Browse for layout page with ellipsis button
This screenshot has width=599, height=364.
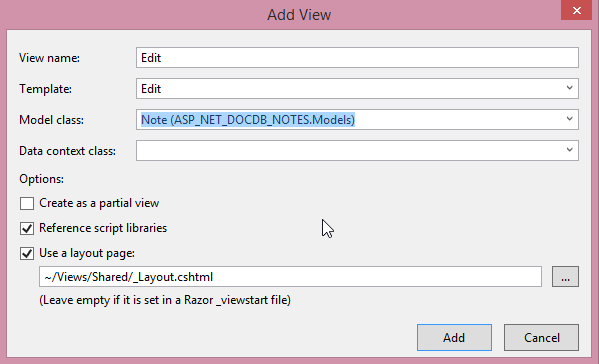[565, 277]
